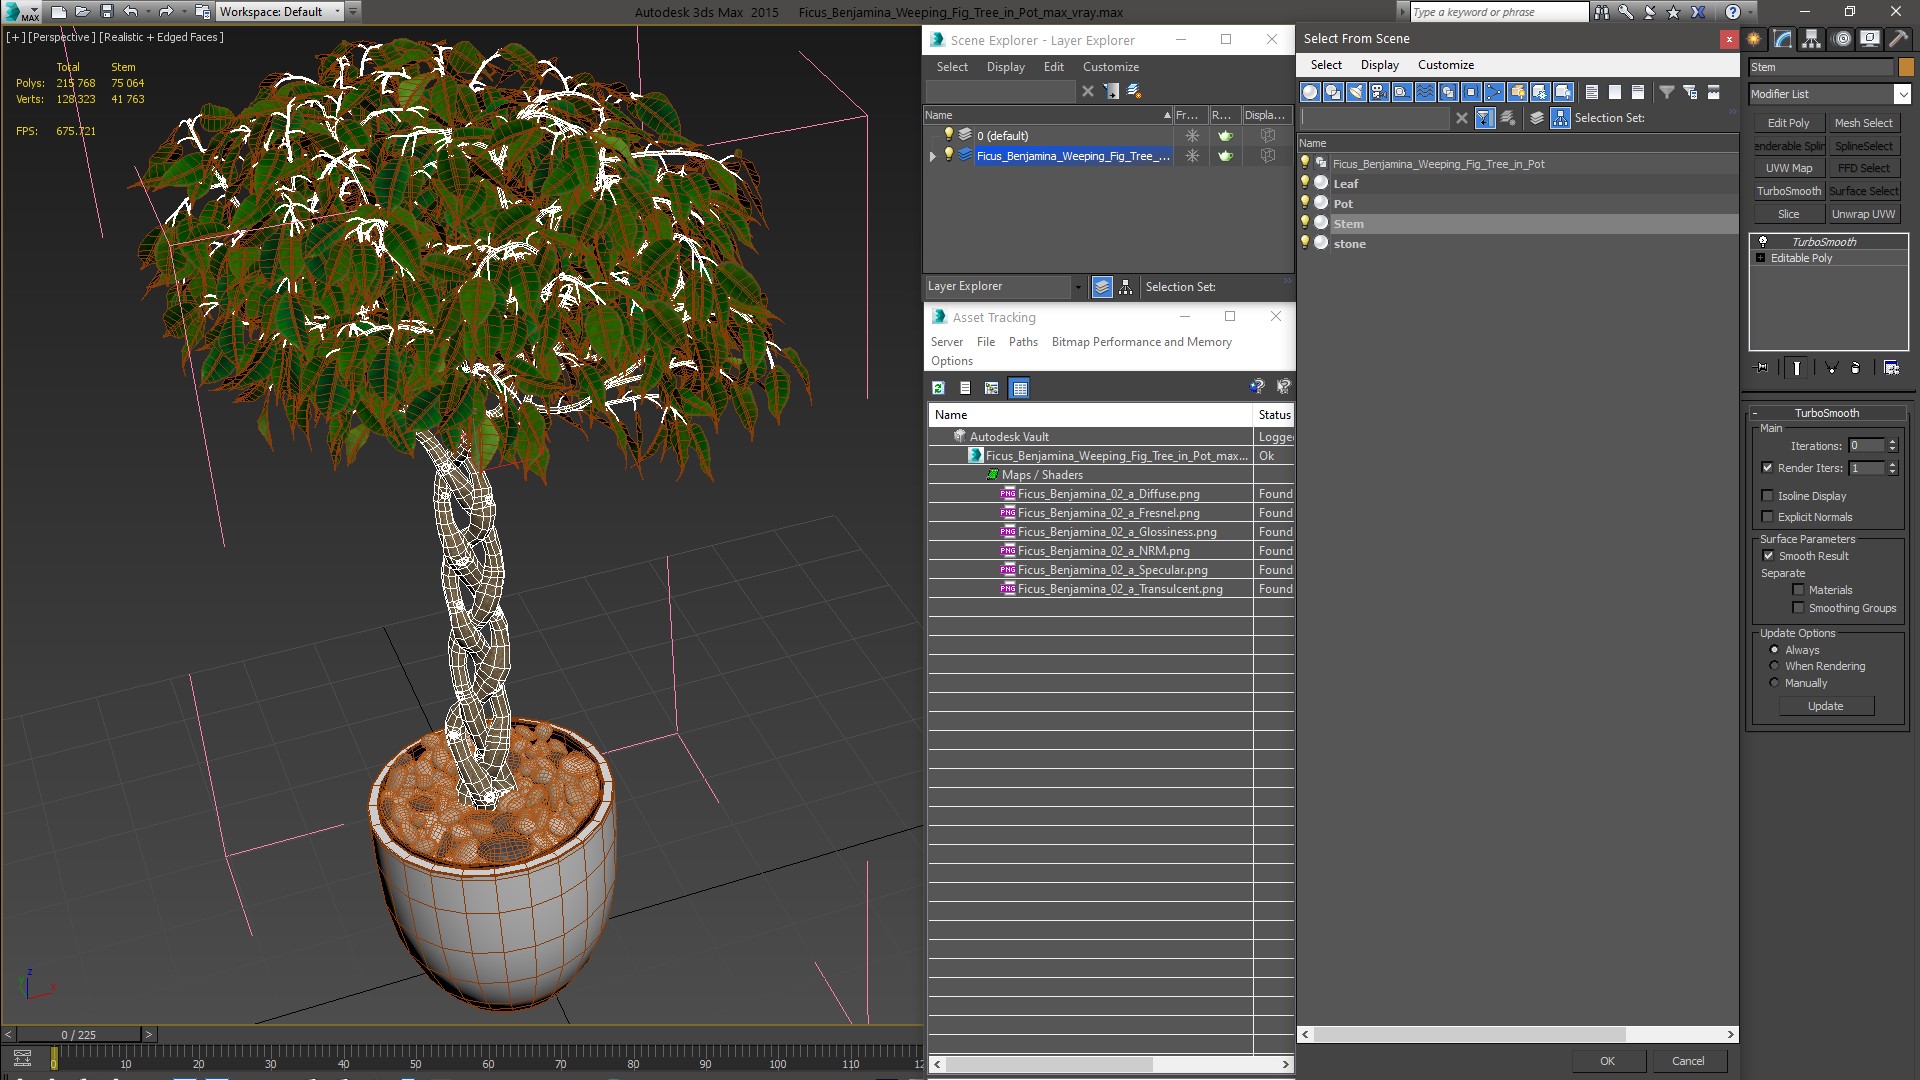Toggle Display Cameras filter icon
The height and width of the screenshot is (1080, 1920).
click(1379, 92)
